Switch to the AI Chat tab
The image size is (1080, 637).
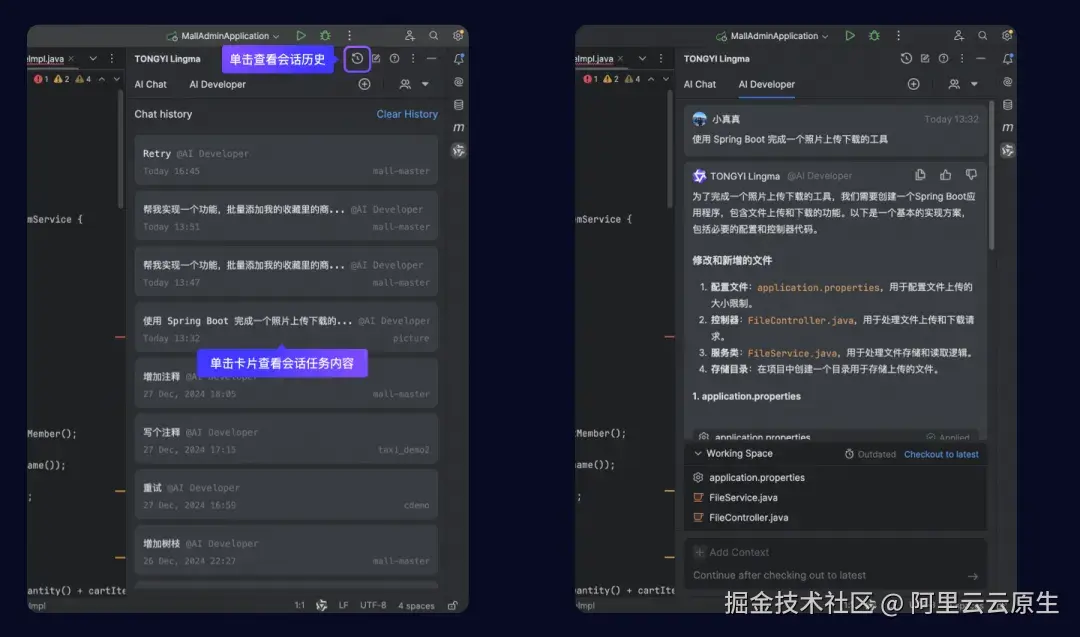(x=151, y=84)
